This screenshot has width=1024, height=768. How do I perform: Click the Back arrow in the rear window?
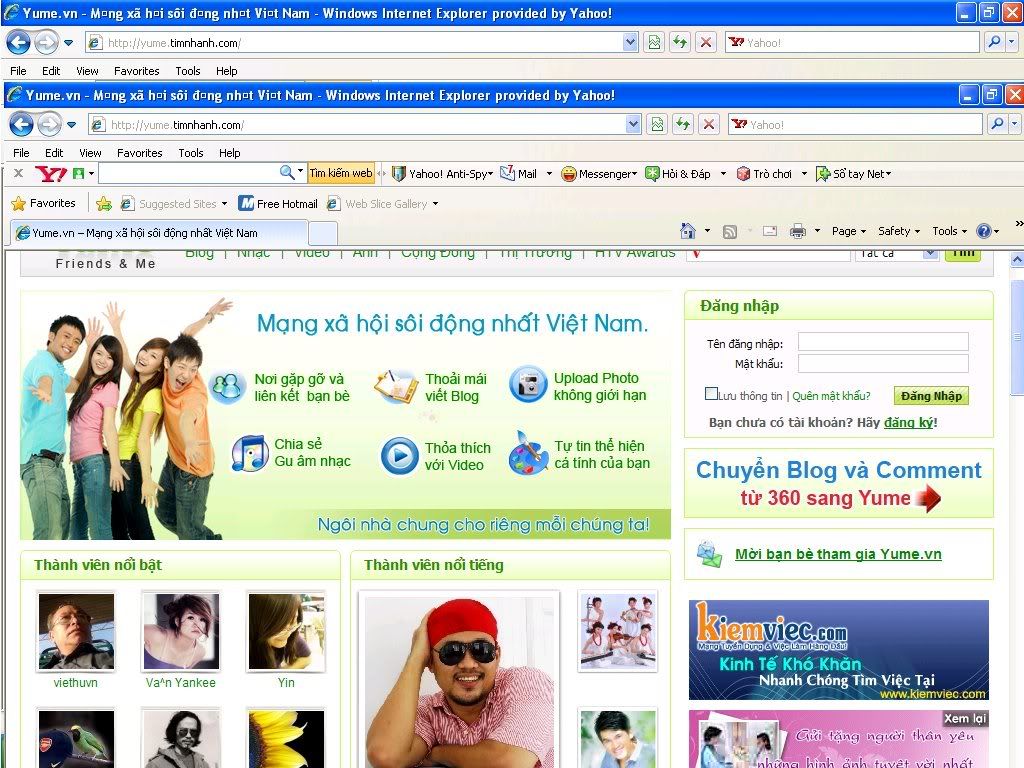coord(18,42)
